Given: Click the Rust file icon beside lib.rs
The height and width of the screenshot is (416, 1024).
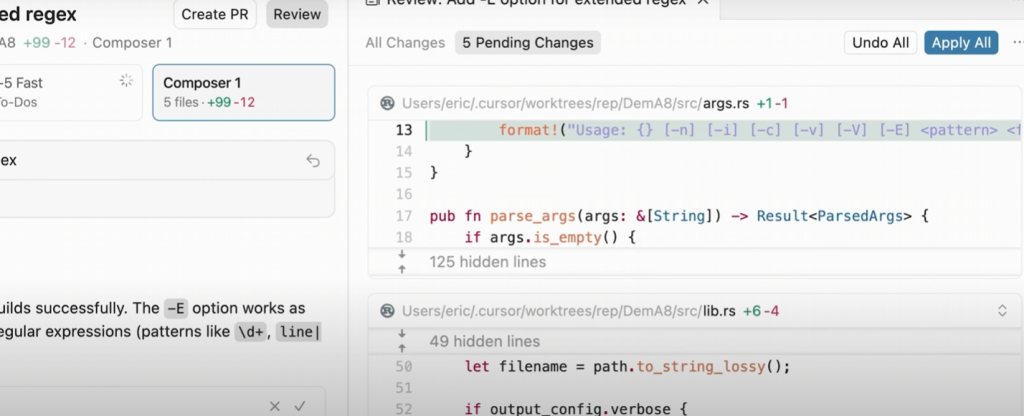Looking at the screenshot, I should 387,311.
